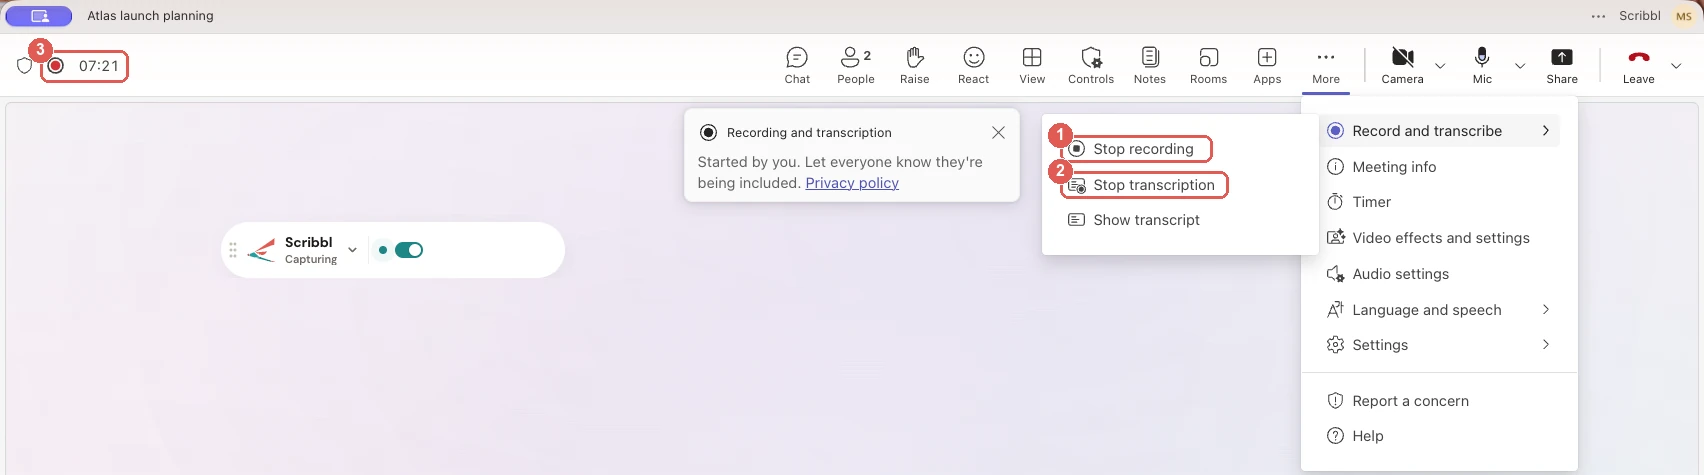This screenshot has height=475, width=1704.
Task: Add Apps to the meeting
Action: pos(1267,65)
